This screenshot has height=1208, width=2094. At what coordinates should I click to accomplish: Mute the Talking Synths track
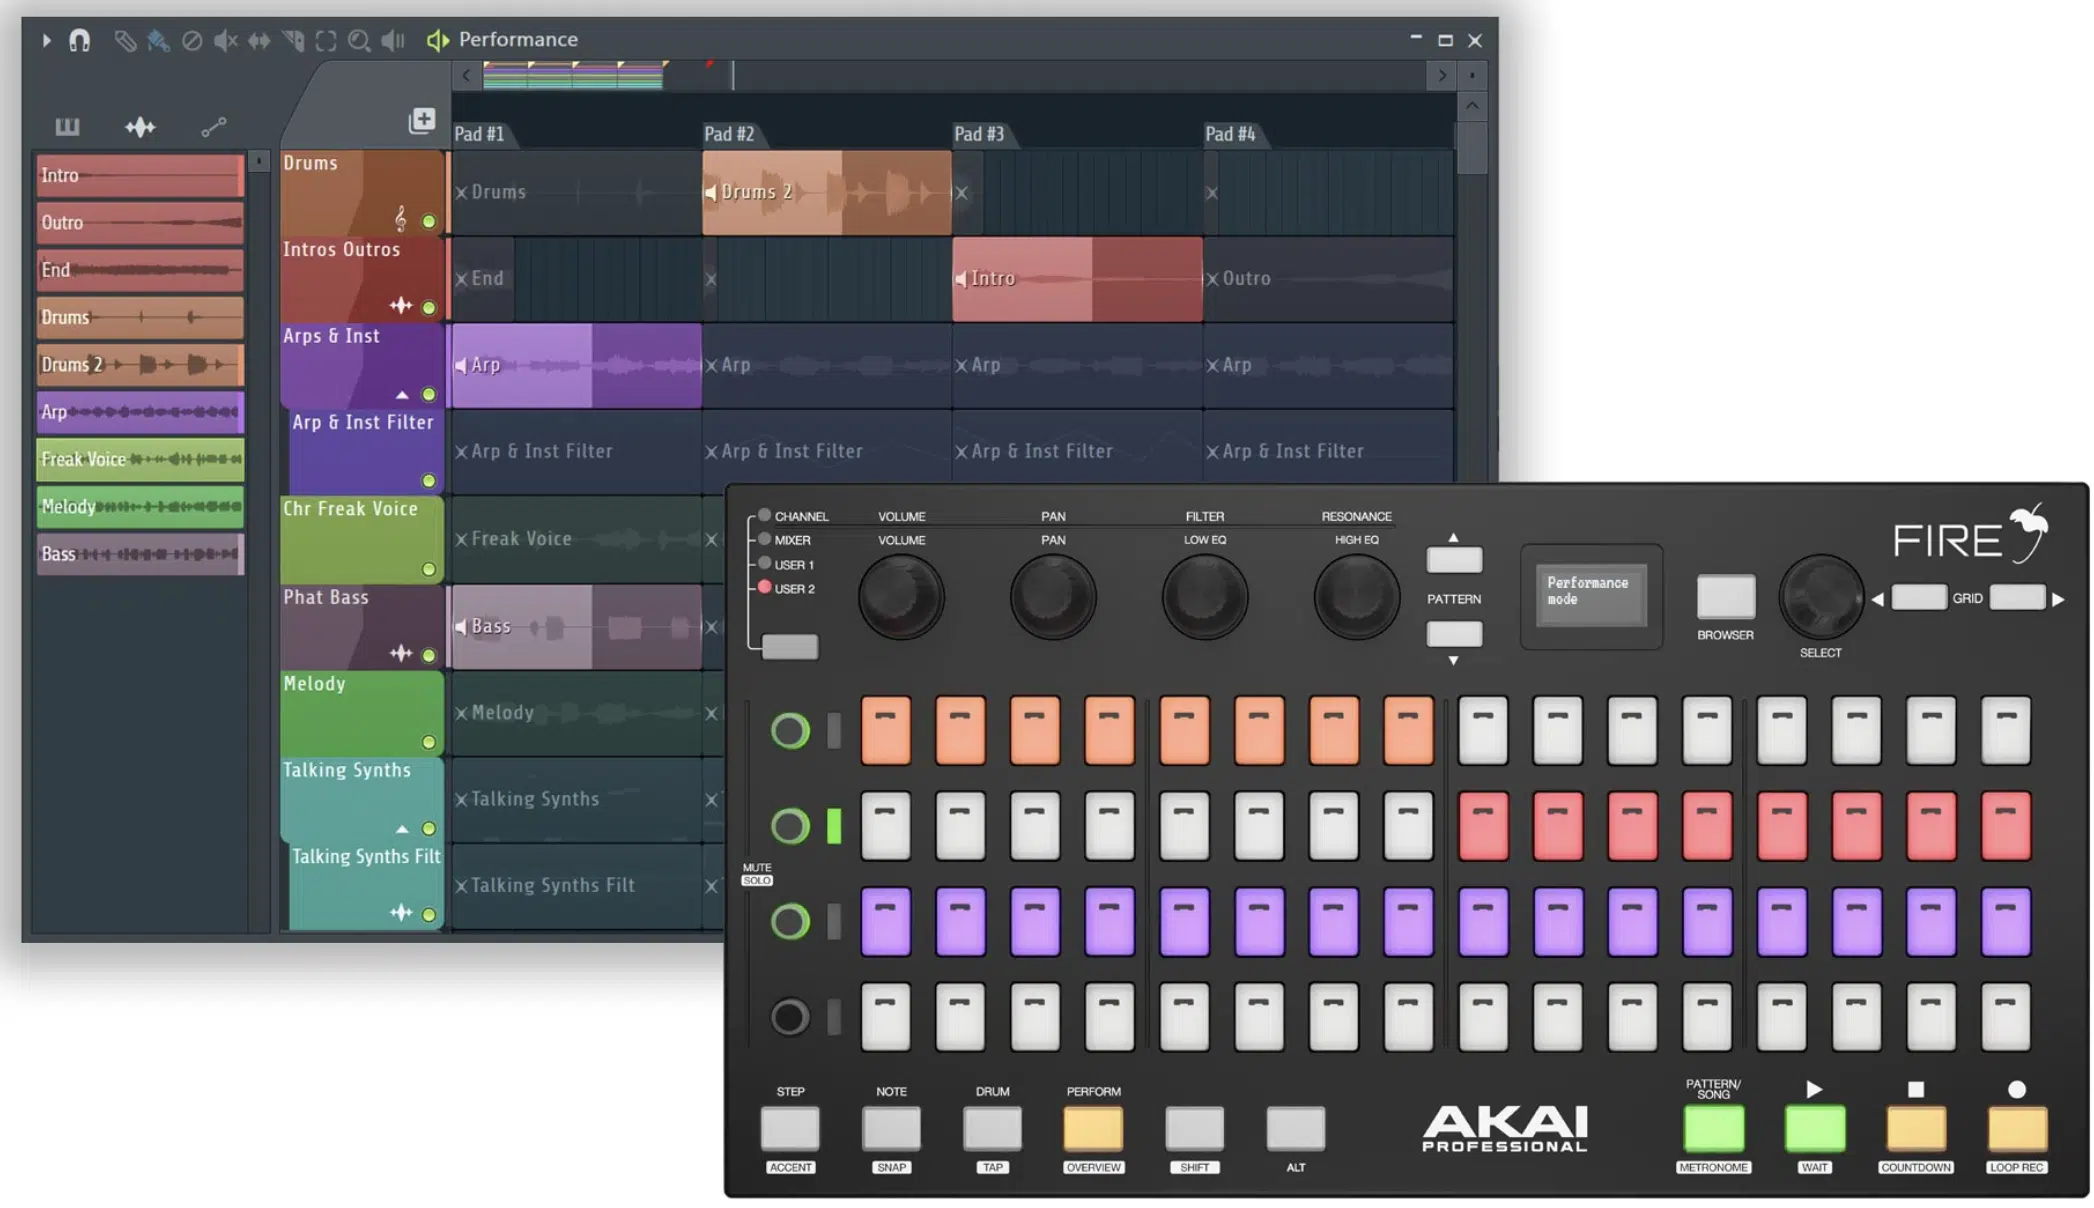coord(429,829)
